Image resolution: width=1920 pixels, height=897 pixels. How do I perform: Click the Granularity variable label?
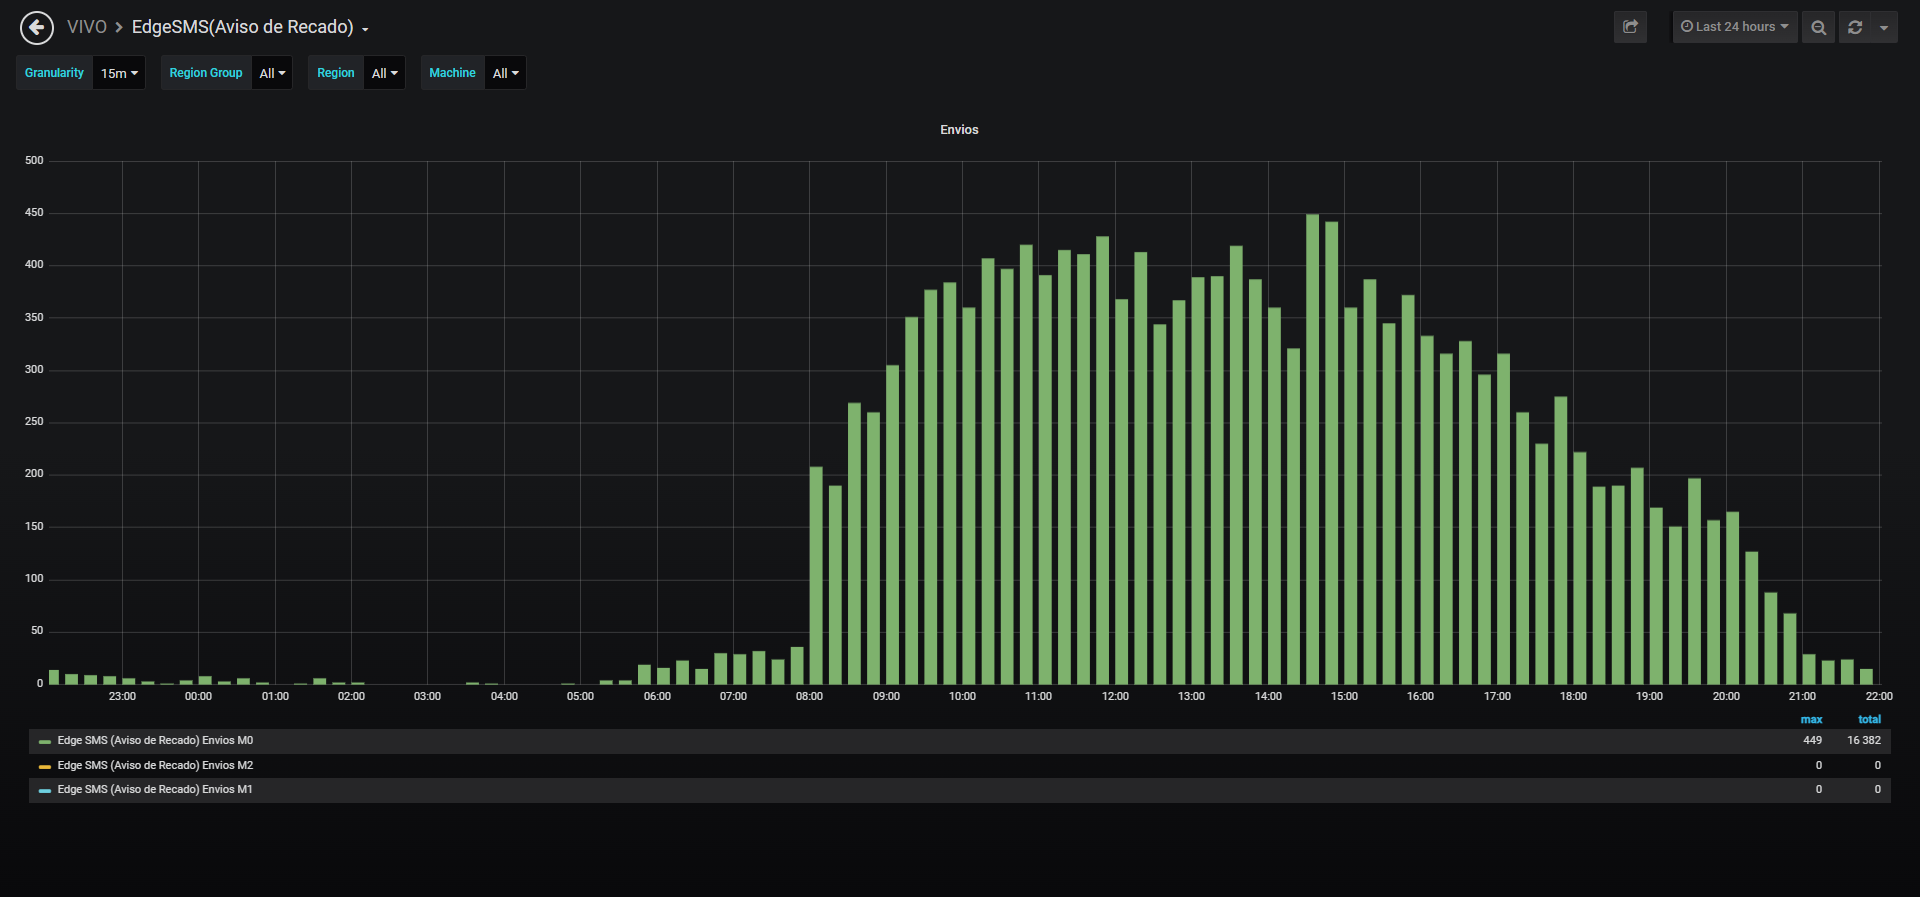click(x=54, y=73)
